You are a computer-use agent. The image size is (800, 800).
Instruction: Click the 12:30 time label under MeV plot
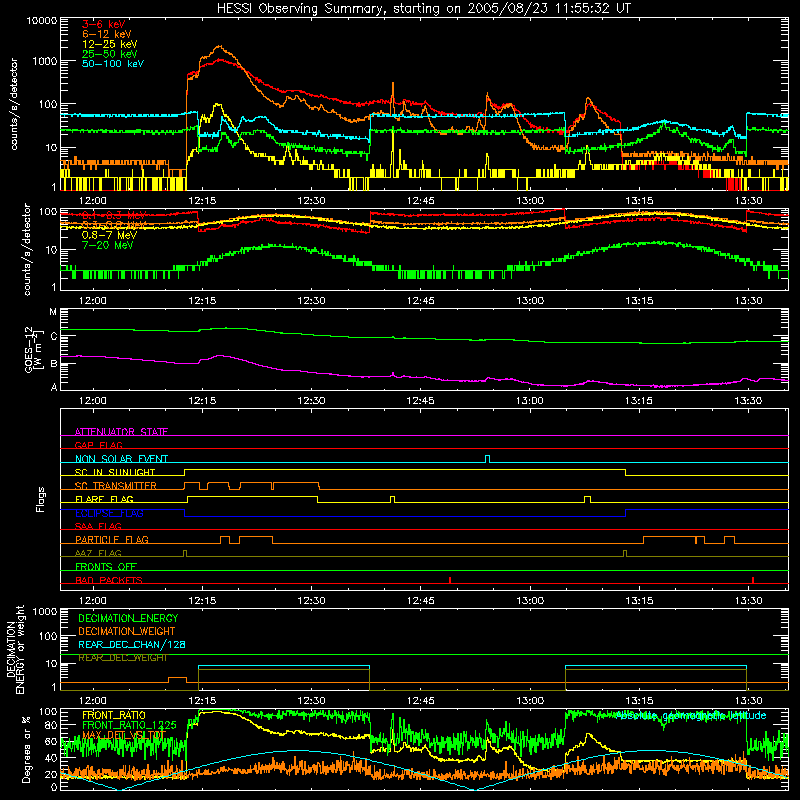click(x=311, y=301)
